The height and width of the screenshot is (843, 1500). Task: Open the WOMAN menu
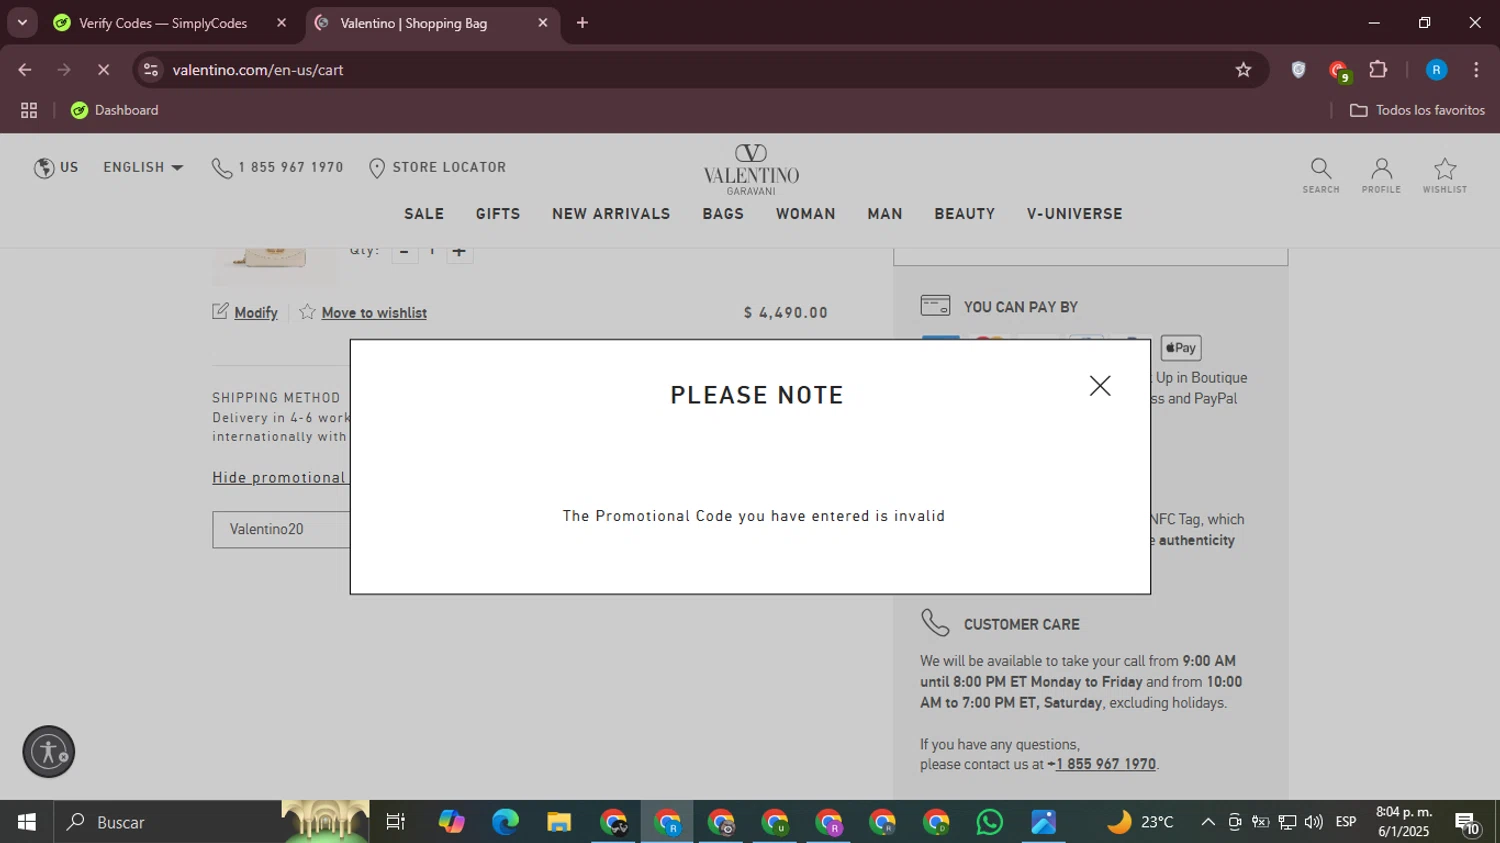[806, 214]
